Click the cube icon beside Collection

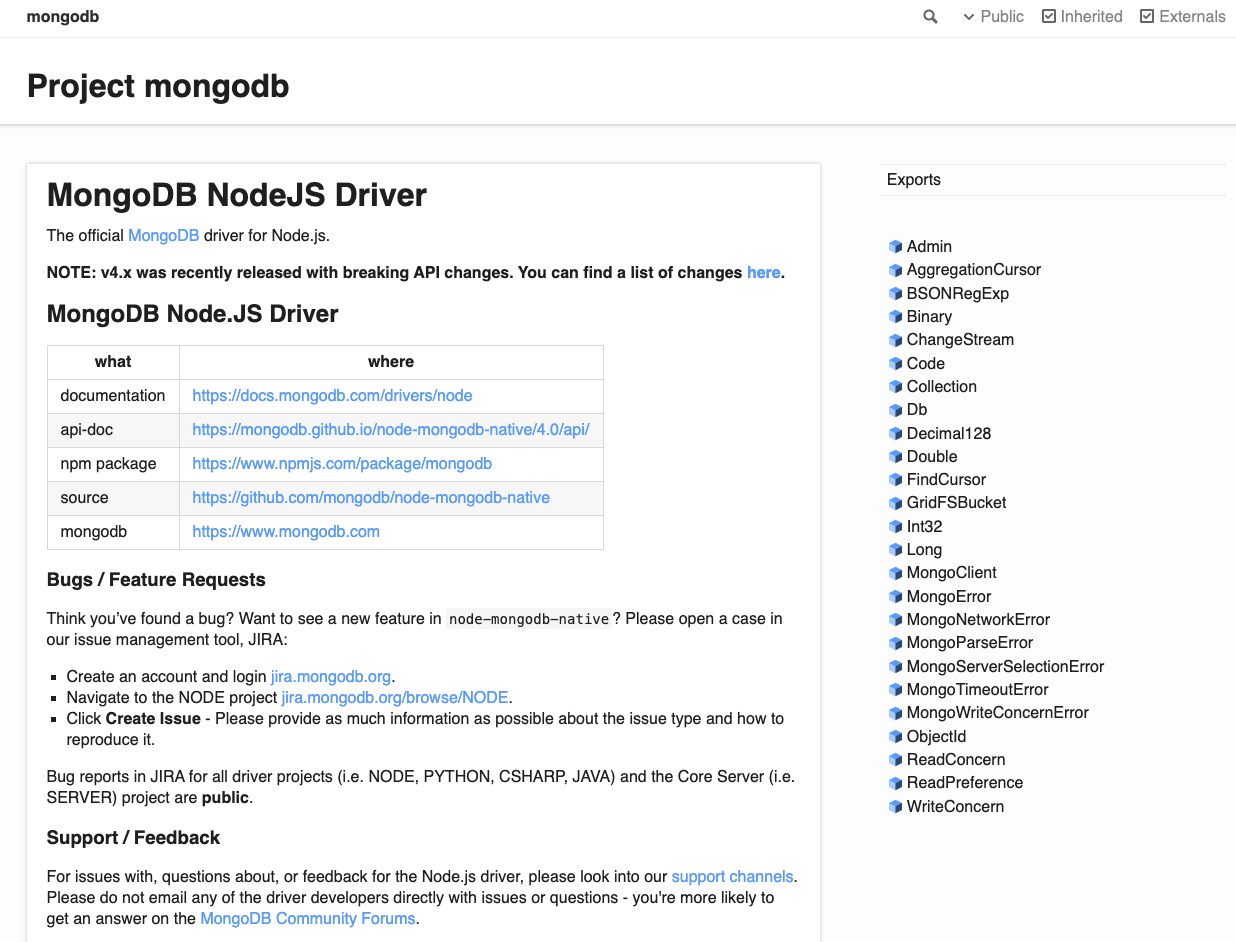[x=896, y=387]
